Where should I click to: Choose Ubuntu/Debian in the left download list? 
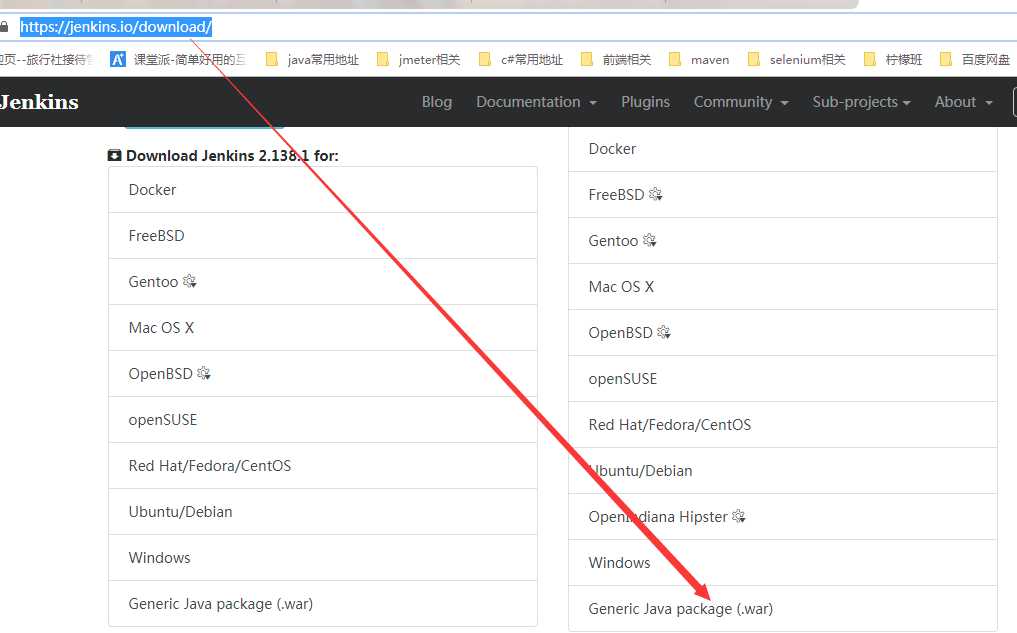pyautogui.click(x=323, y=512)
